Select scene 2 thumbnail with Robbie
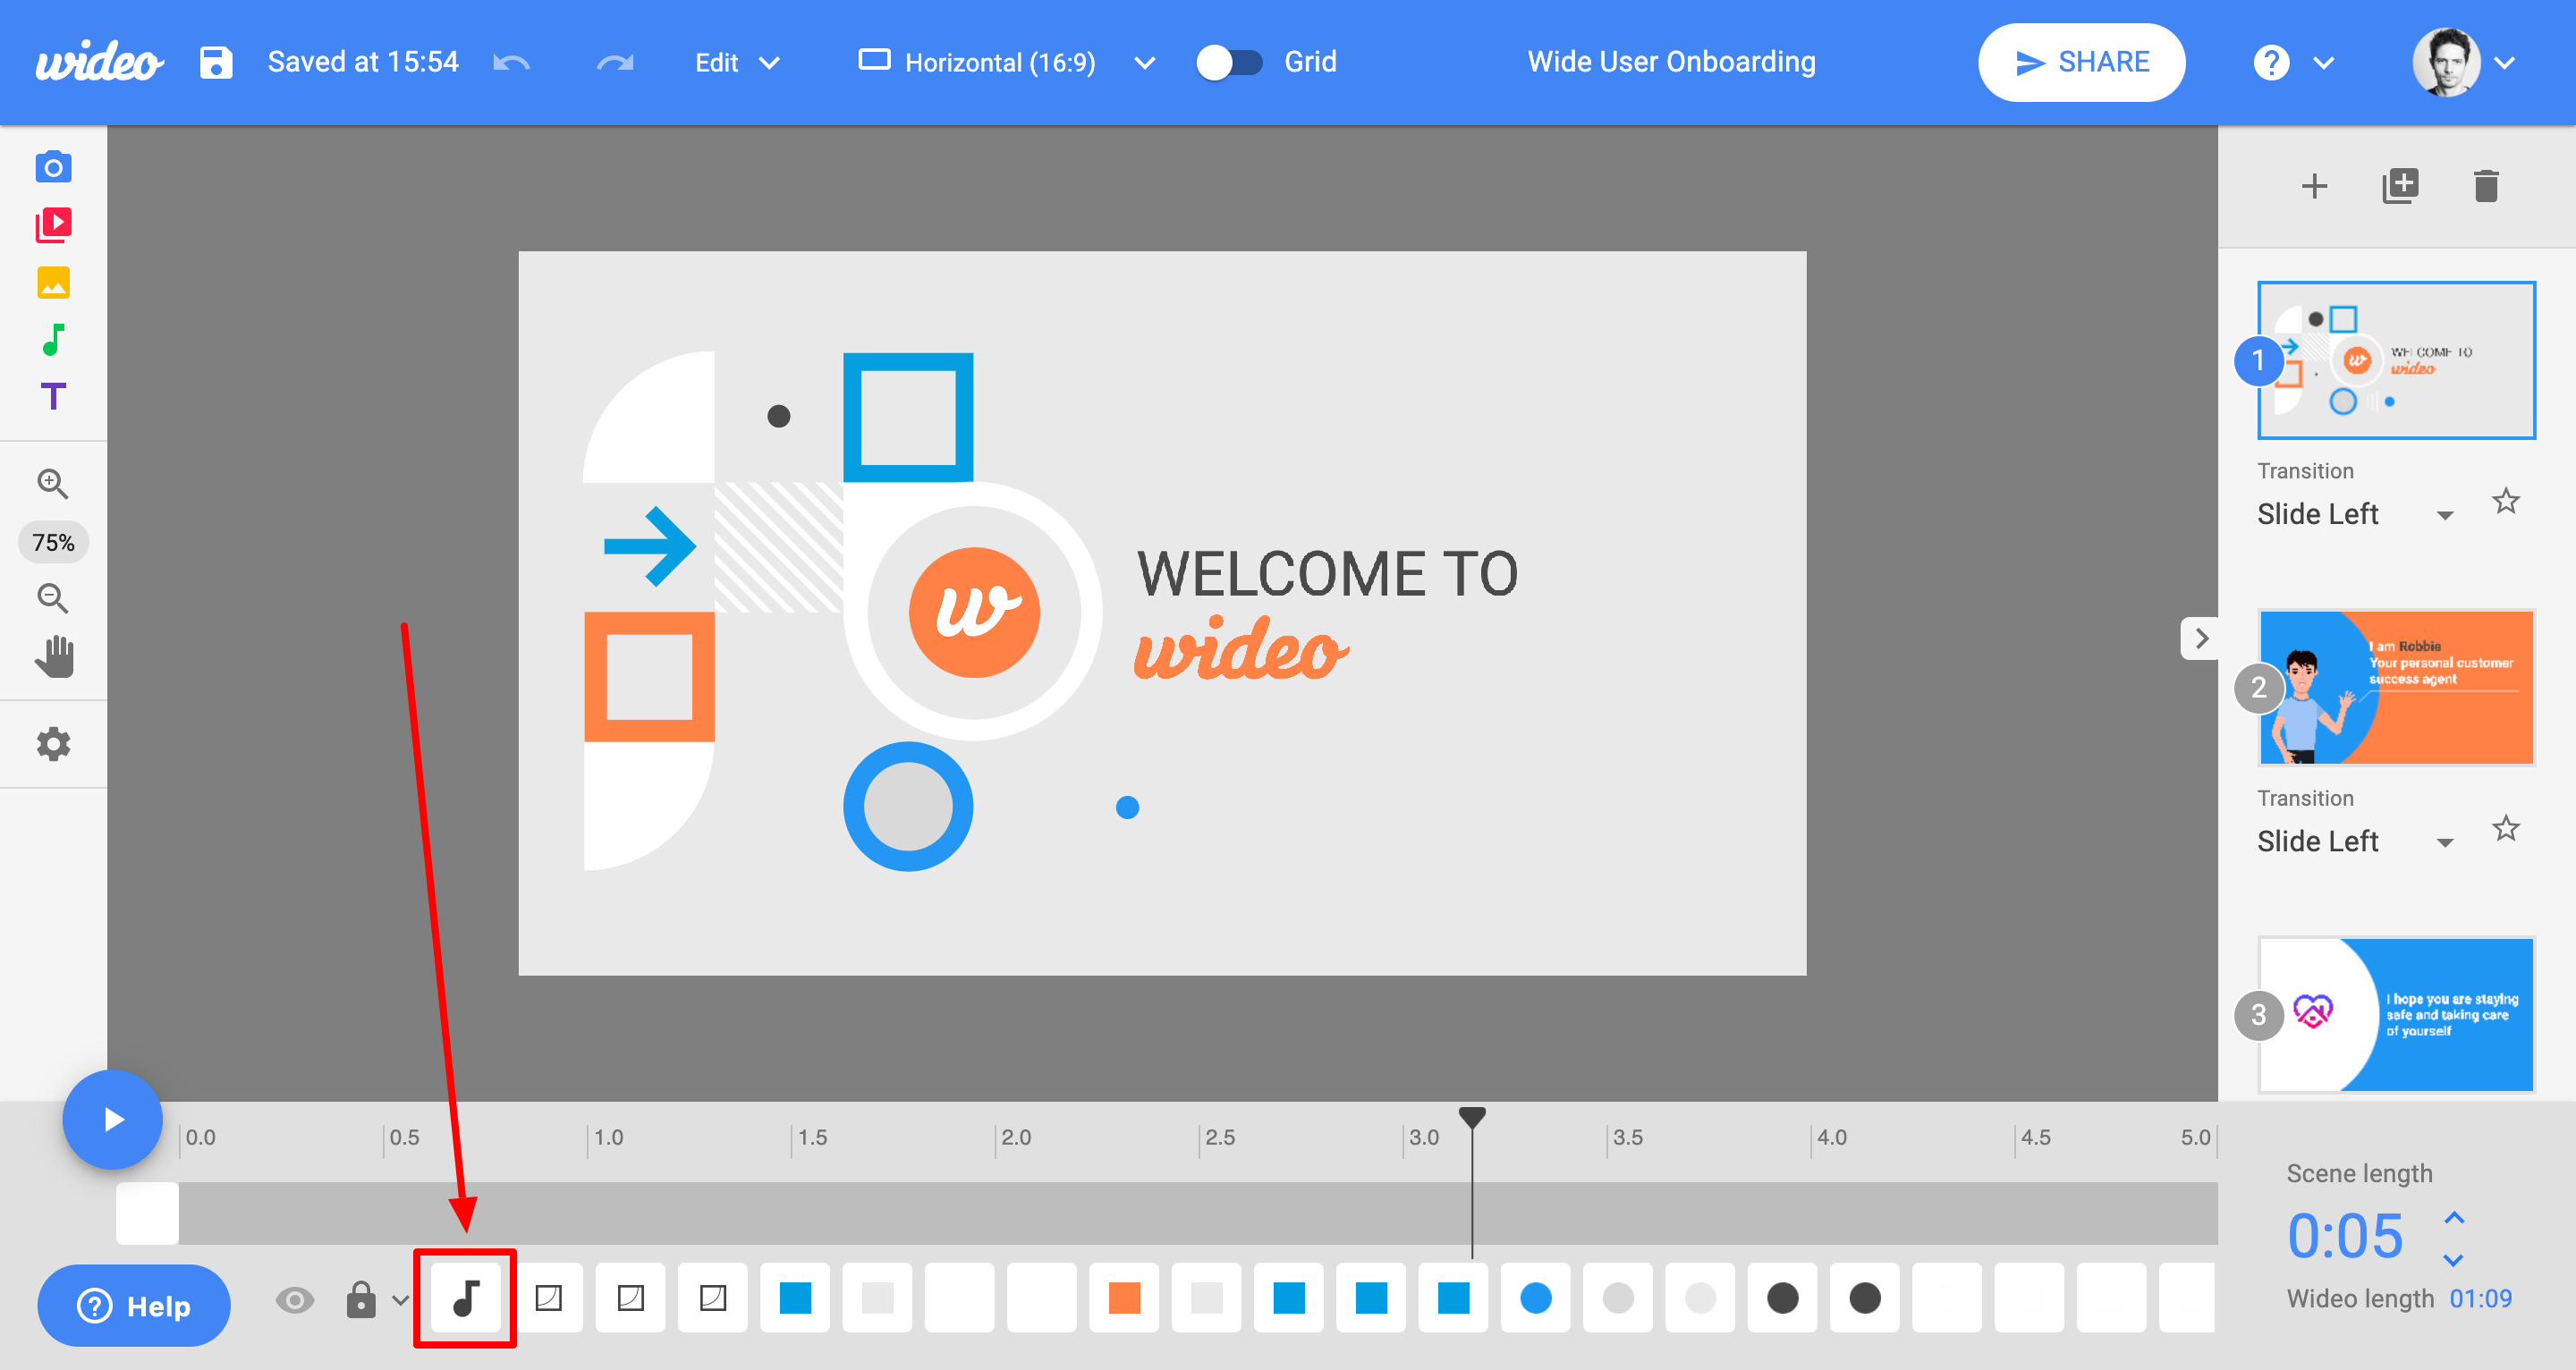 (x=2396, y=688)
